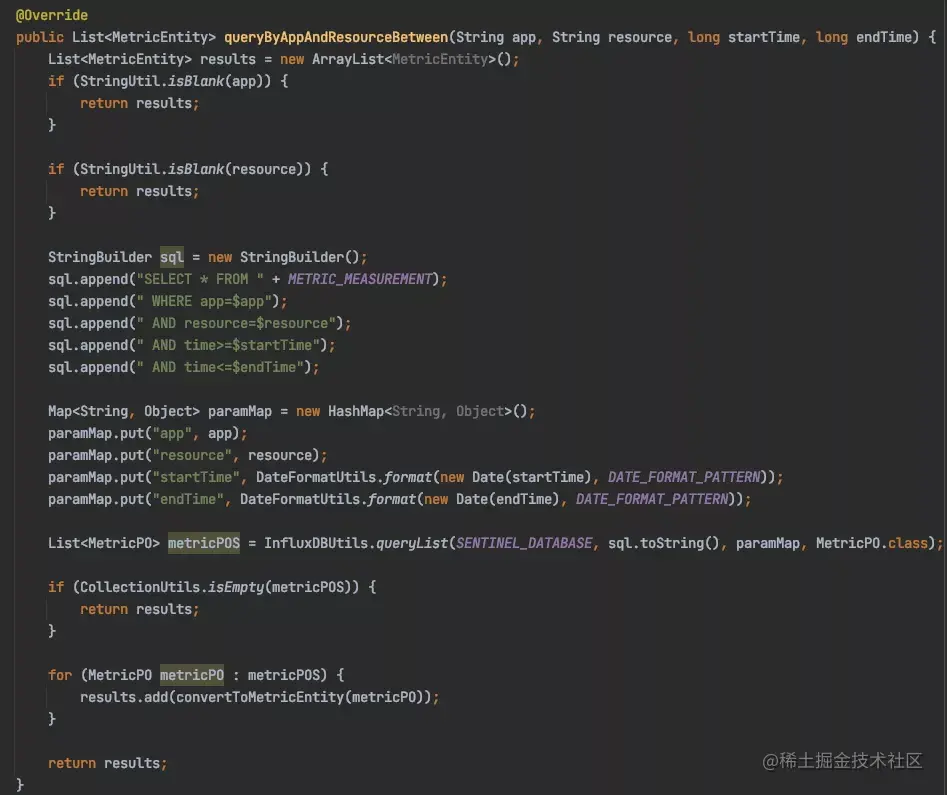Click the " AND time>=$startTime" string
The height and width of the screenshot is (795, 947).
[x=228, y=345]
